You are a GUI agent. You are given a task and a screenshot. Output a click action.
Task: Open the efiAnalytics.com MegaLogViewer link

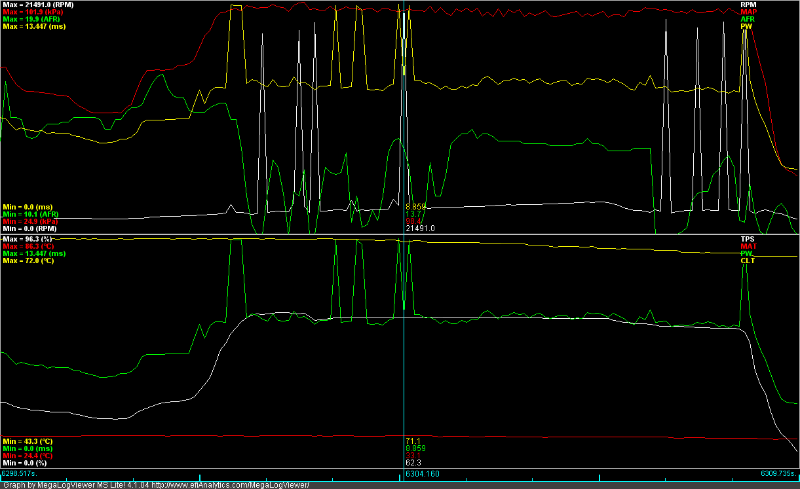(225, 484)
